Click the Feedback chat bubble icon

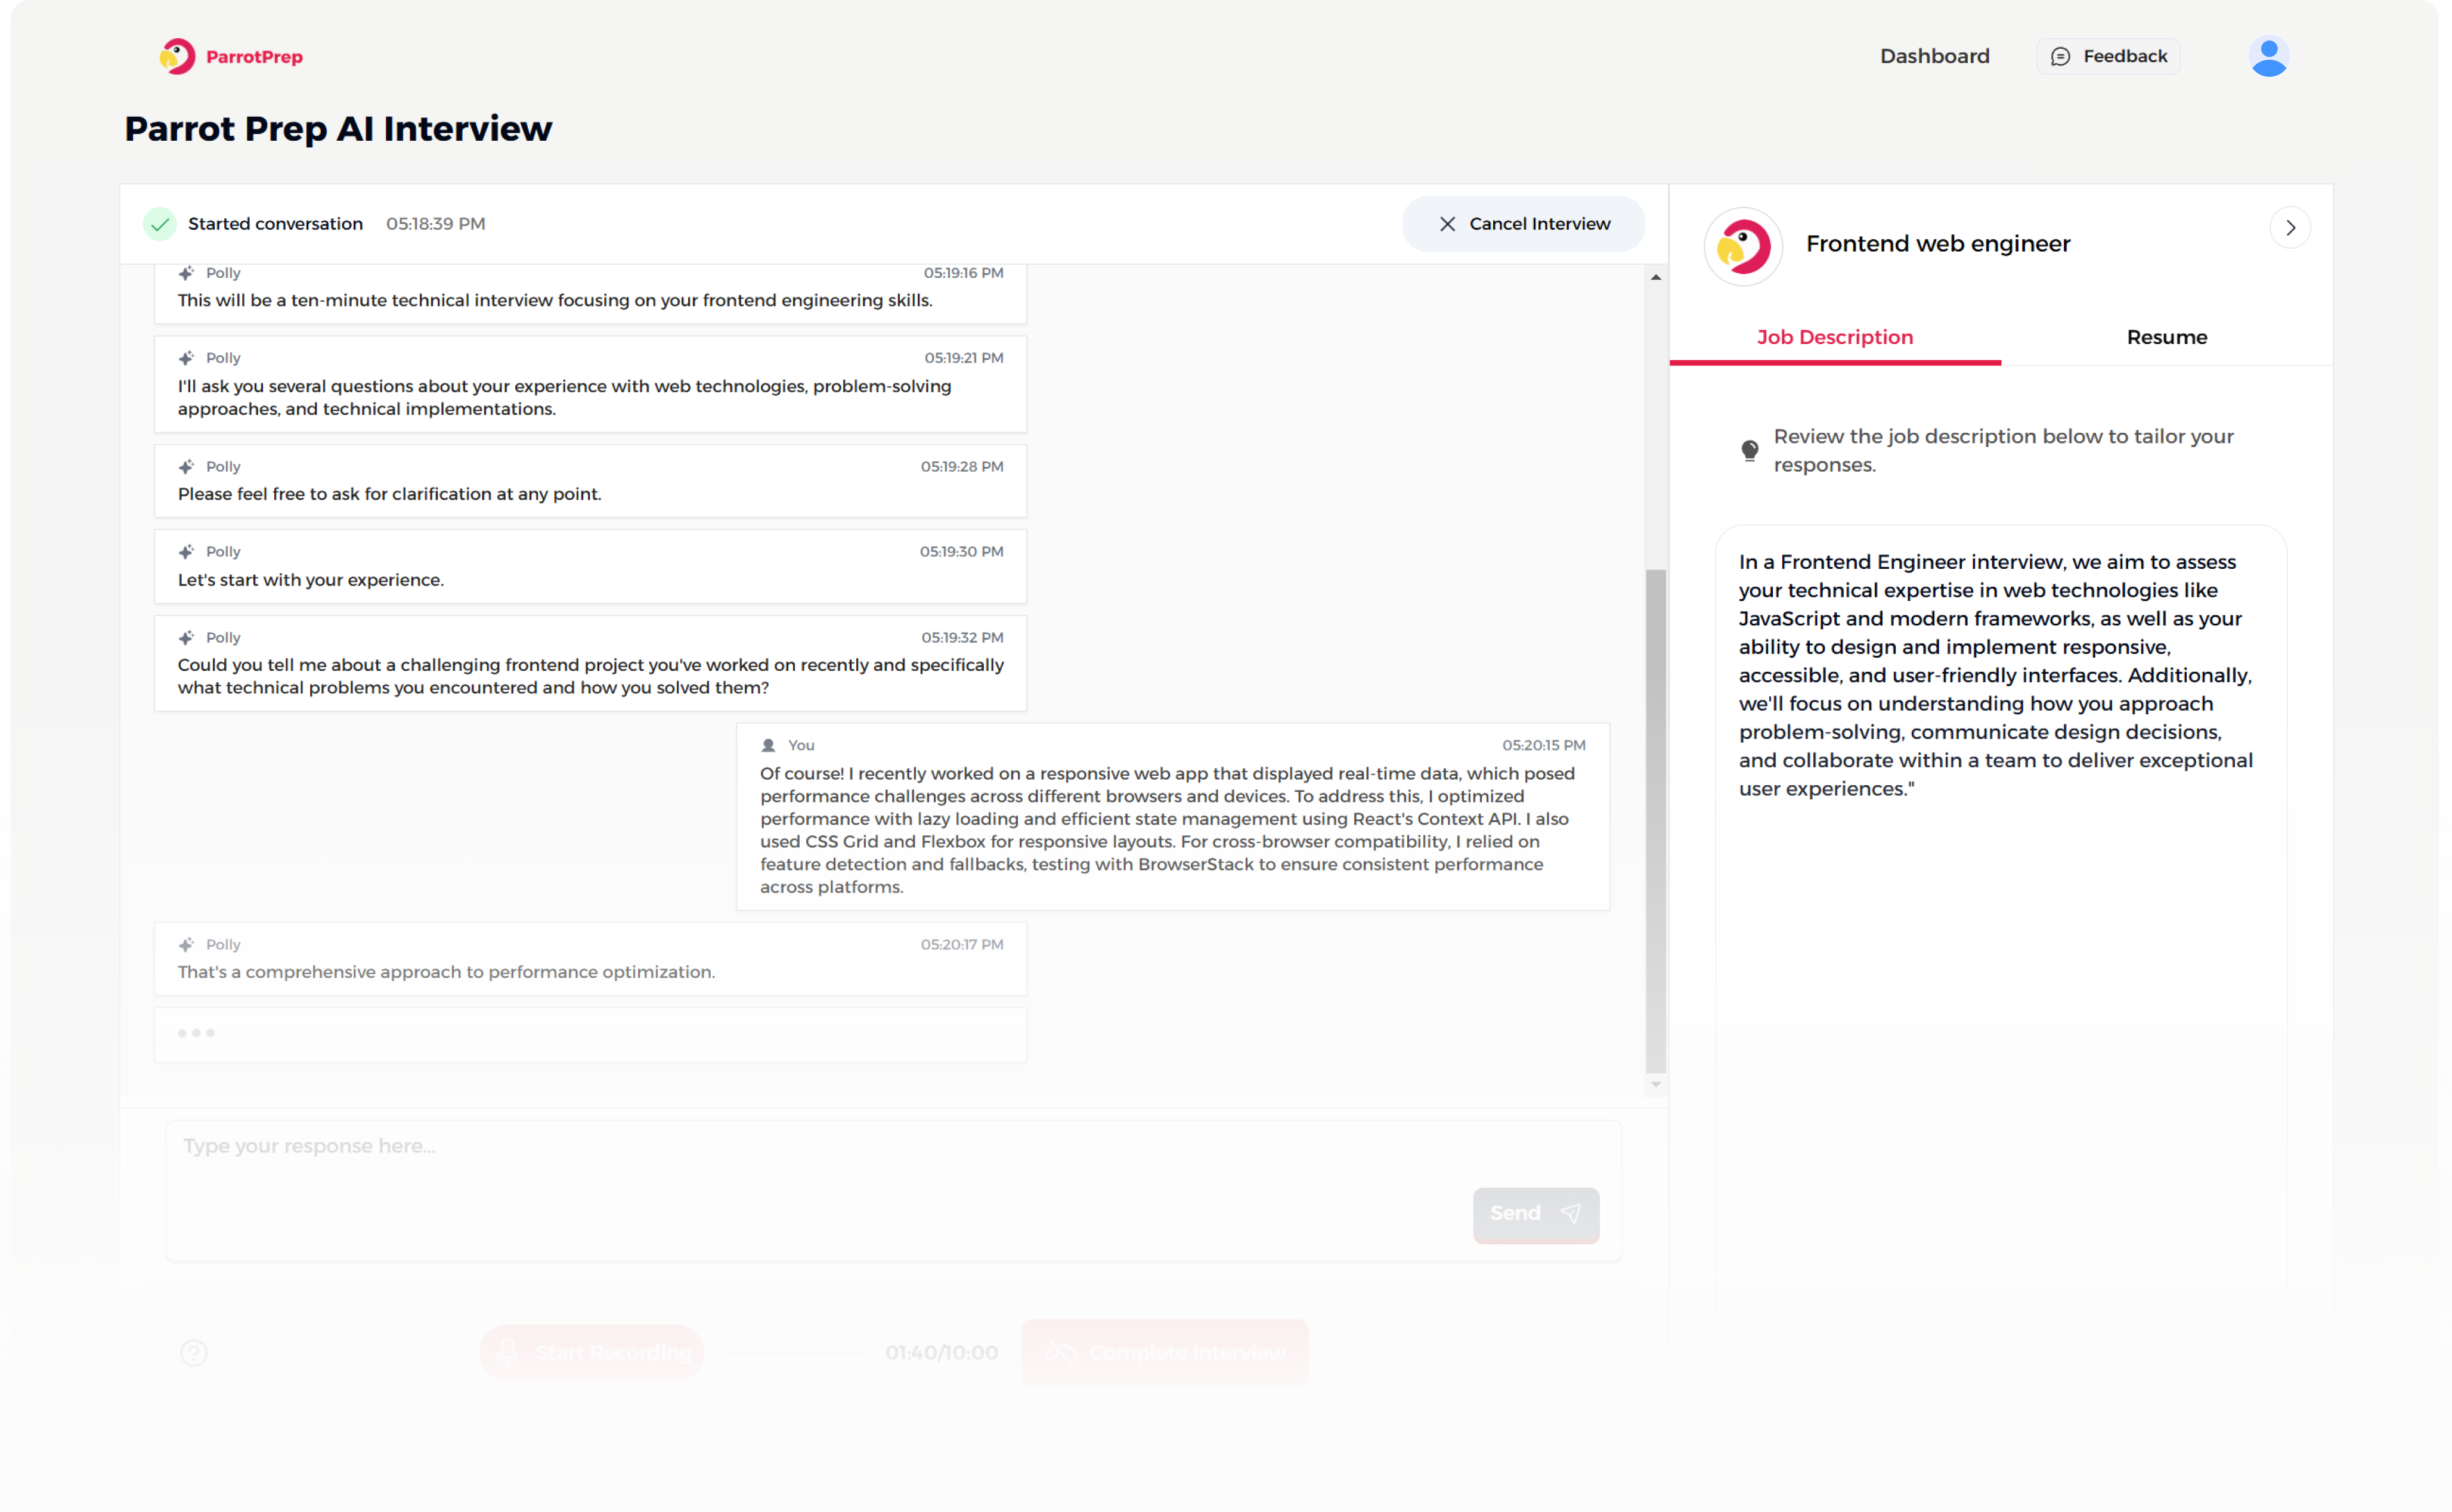click(2060, 56)
